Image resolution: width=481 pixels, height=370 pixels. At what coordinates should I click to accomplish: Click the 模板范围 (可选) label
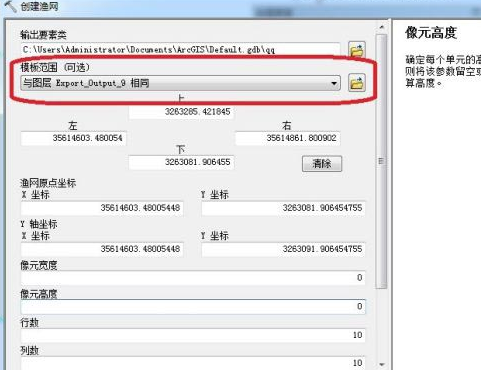[x=55, y=68]
